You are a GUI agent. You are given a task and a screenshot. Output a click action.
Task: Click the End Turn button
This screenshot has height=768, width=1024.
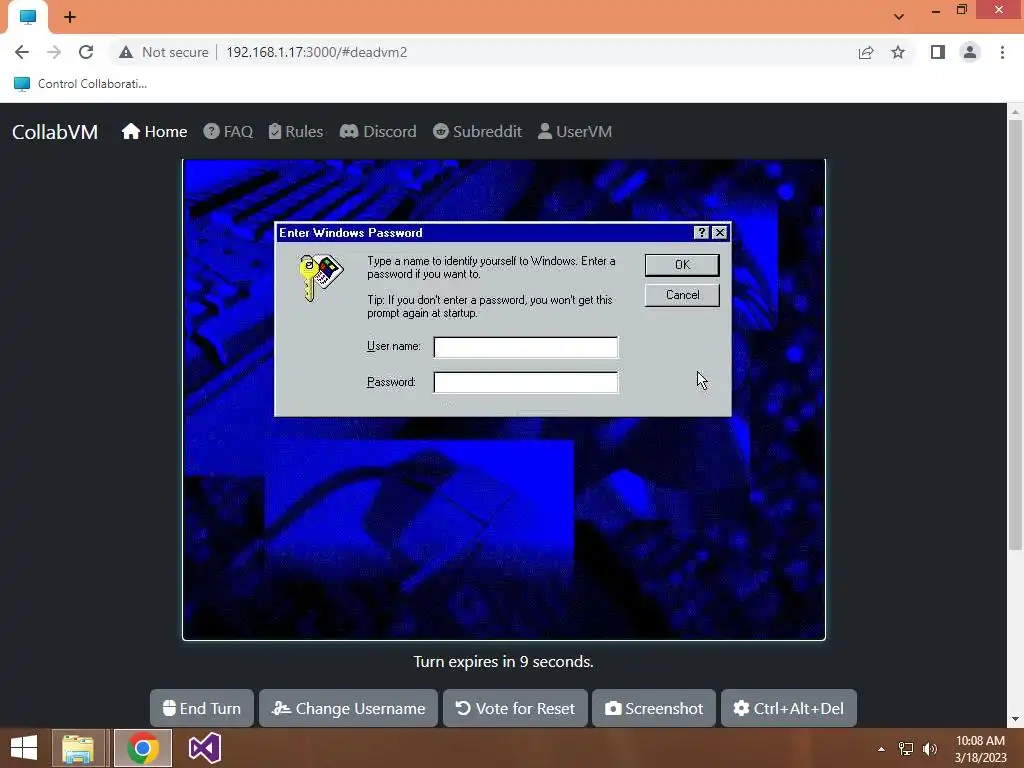coord(202,709)
